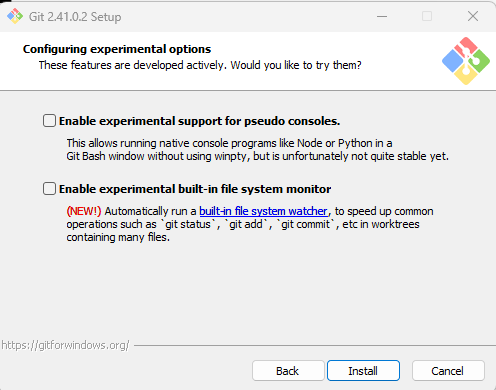Image resolution: width=496 pixels, height=390 pixels.
Task: Start installation with the Install button
Action: (x=363, y=371)
